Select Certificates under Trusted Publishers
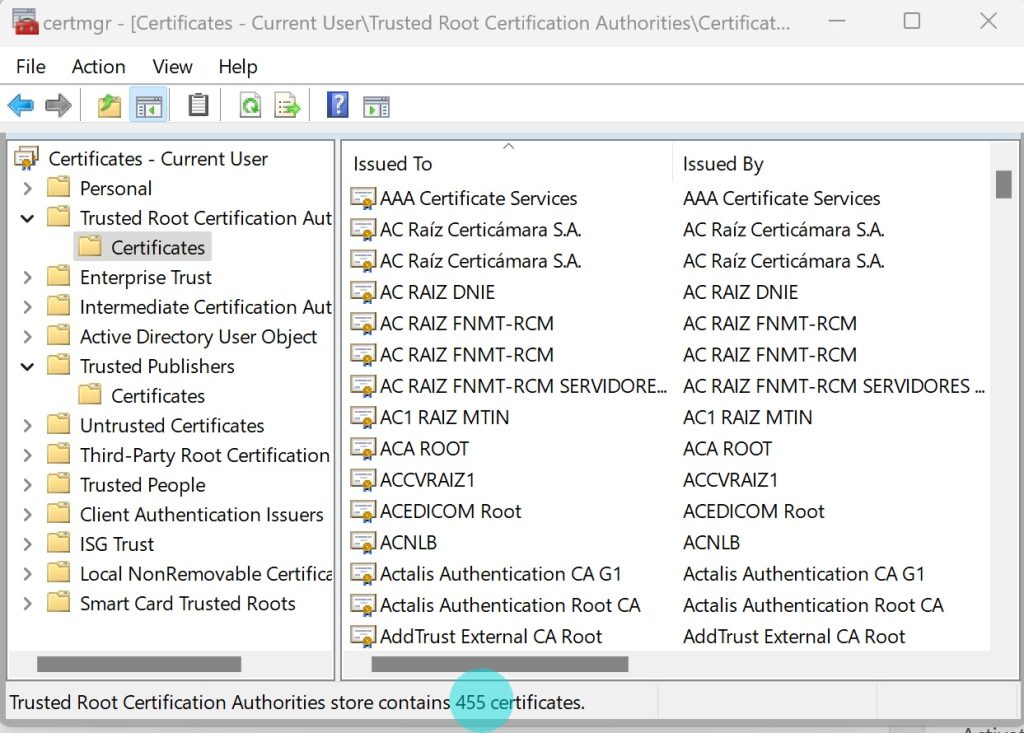 coord(158,396)
